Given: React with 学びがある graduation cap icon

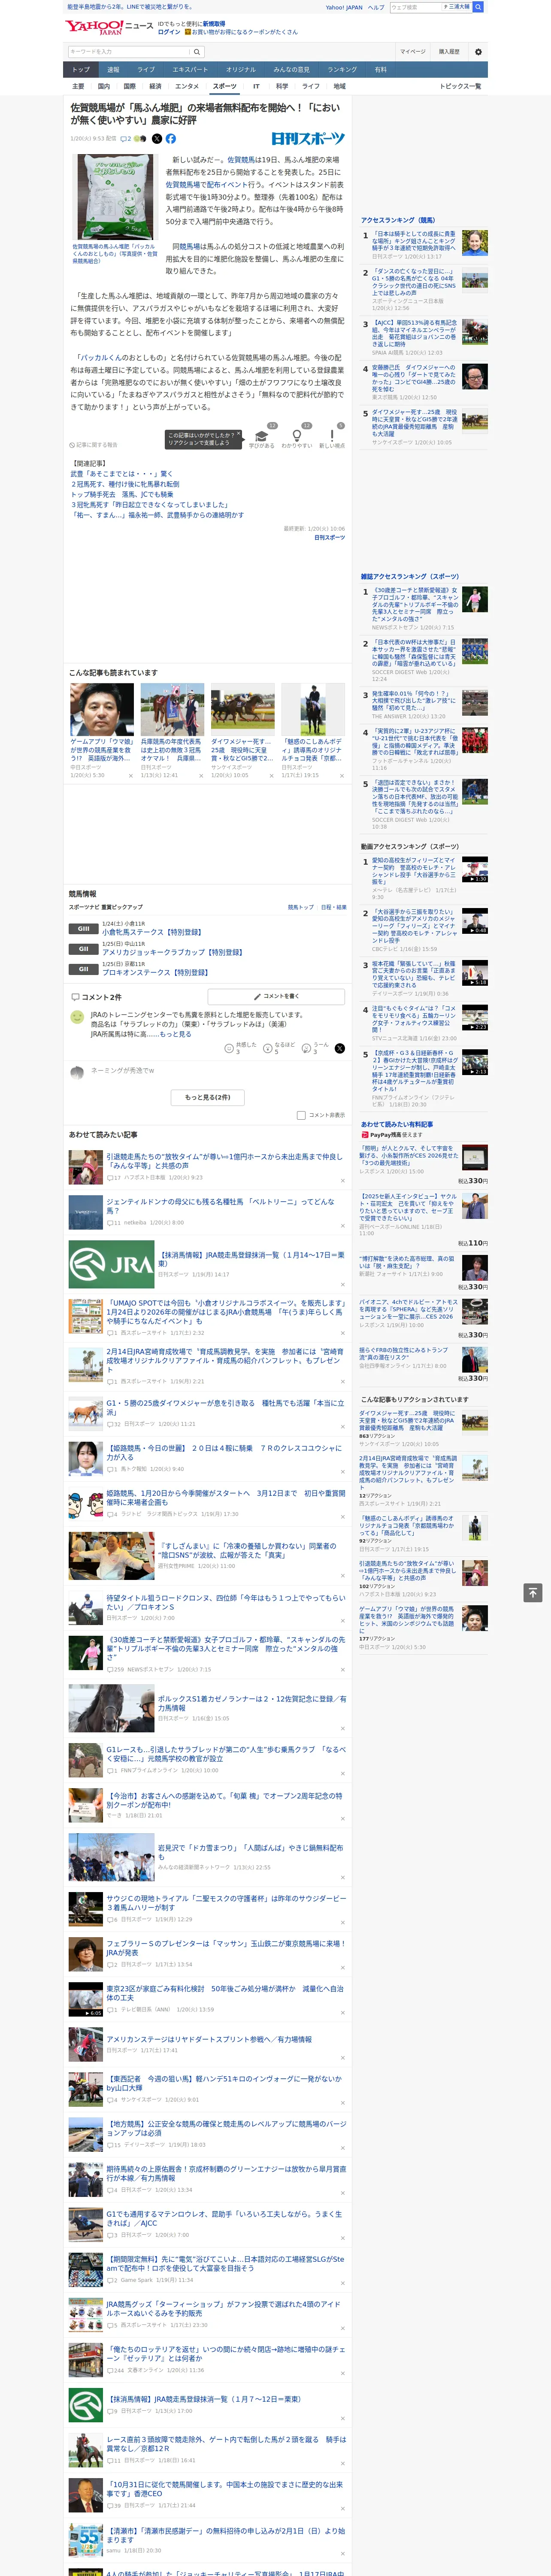Looking at the screenshot, I should coord(262,436).
